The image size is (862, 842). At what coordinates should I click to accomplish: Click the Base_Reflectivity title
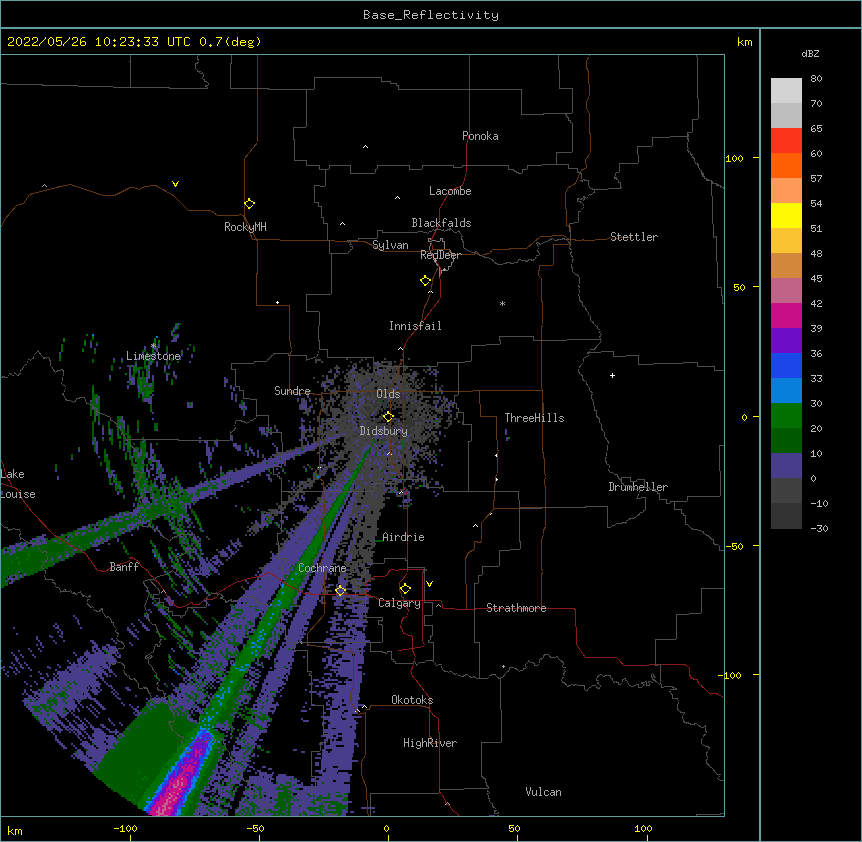(431, 15)
